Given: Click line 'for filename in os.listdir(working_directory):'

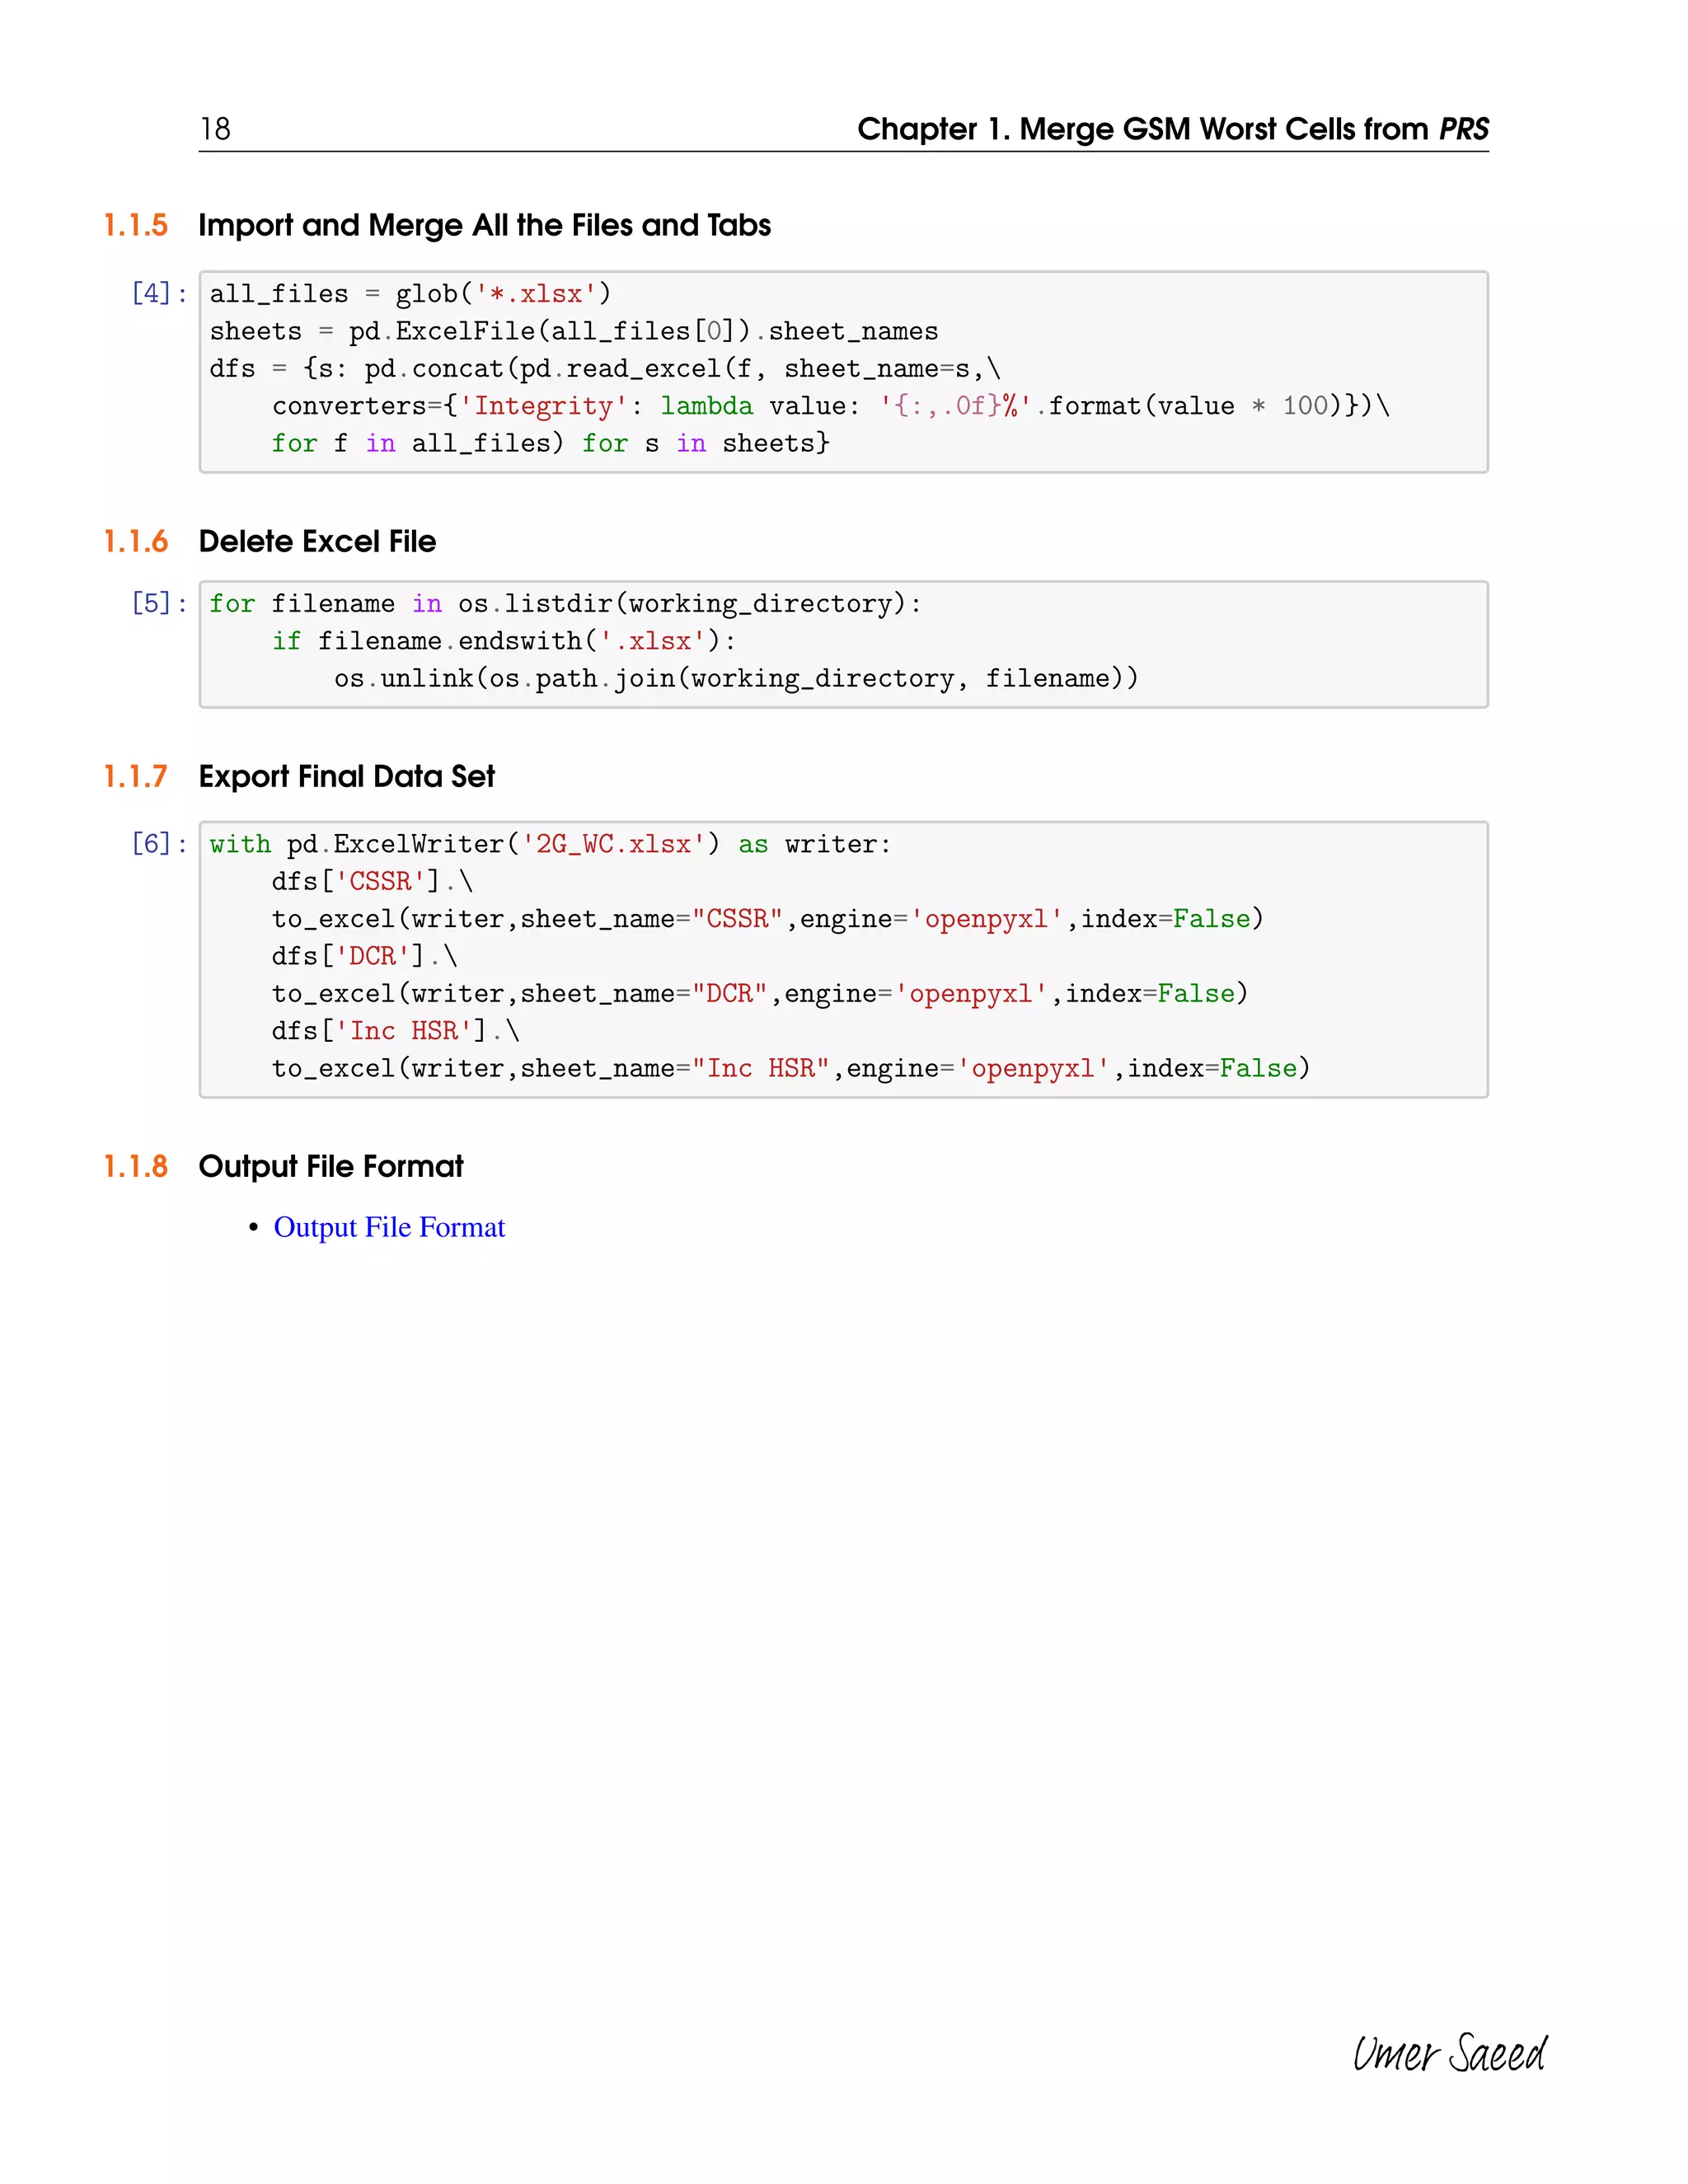Looking at the screenshot, I should pyautogui.click(x=565, y=603).
